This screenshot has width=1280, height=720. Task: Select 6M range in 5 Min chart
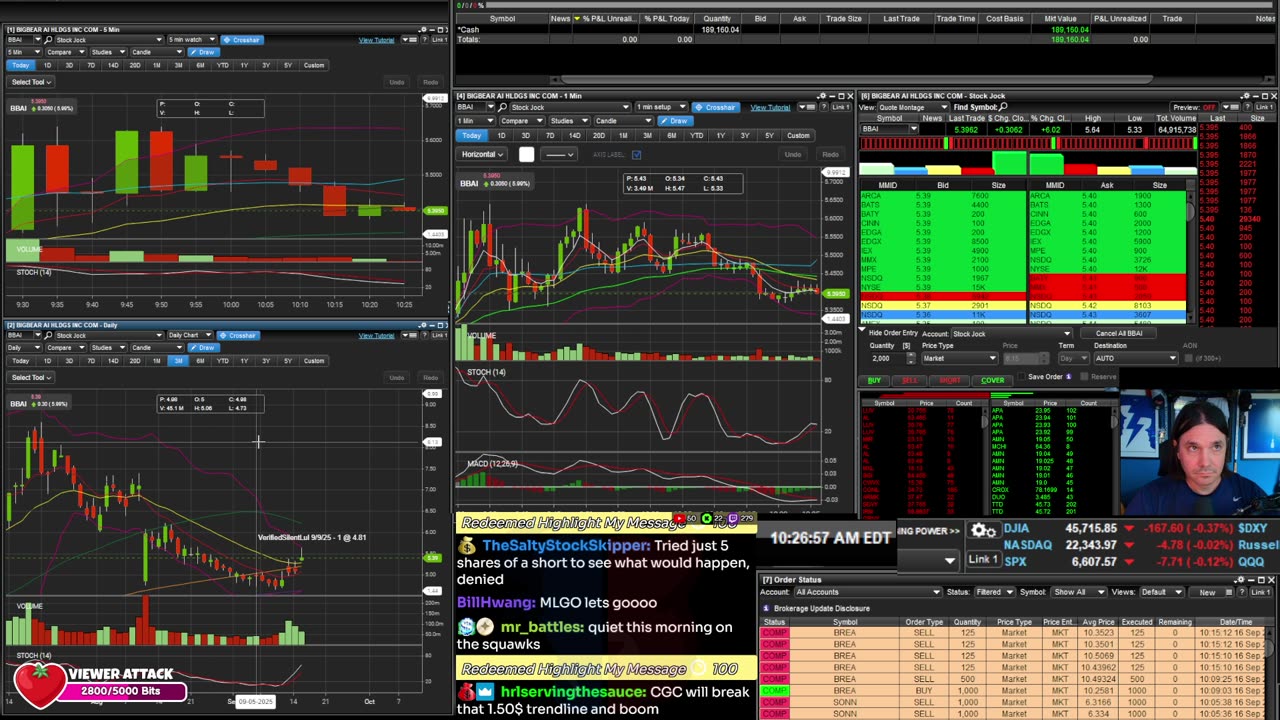pos(200,65)
